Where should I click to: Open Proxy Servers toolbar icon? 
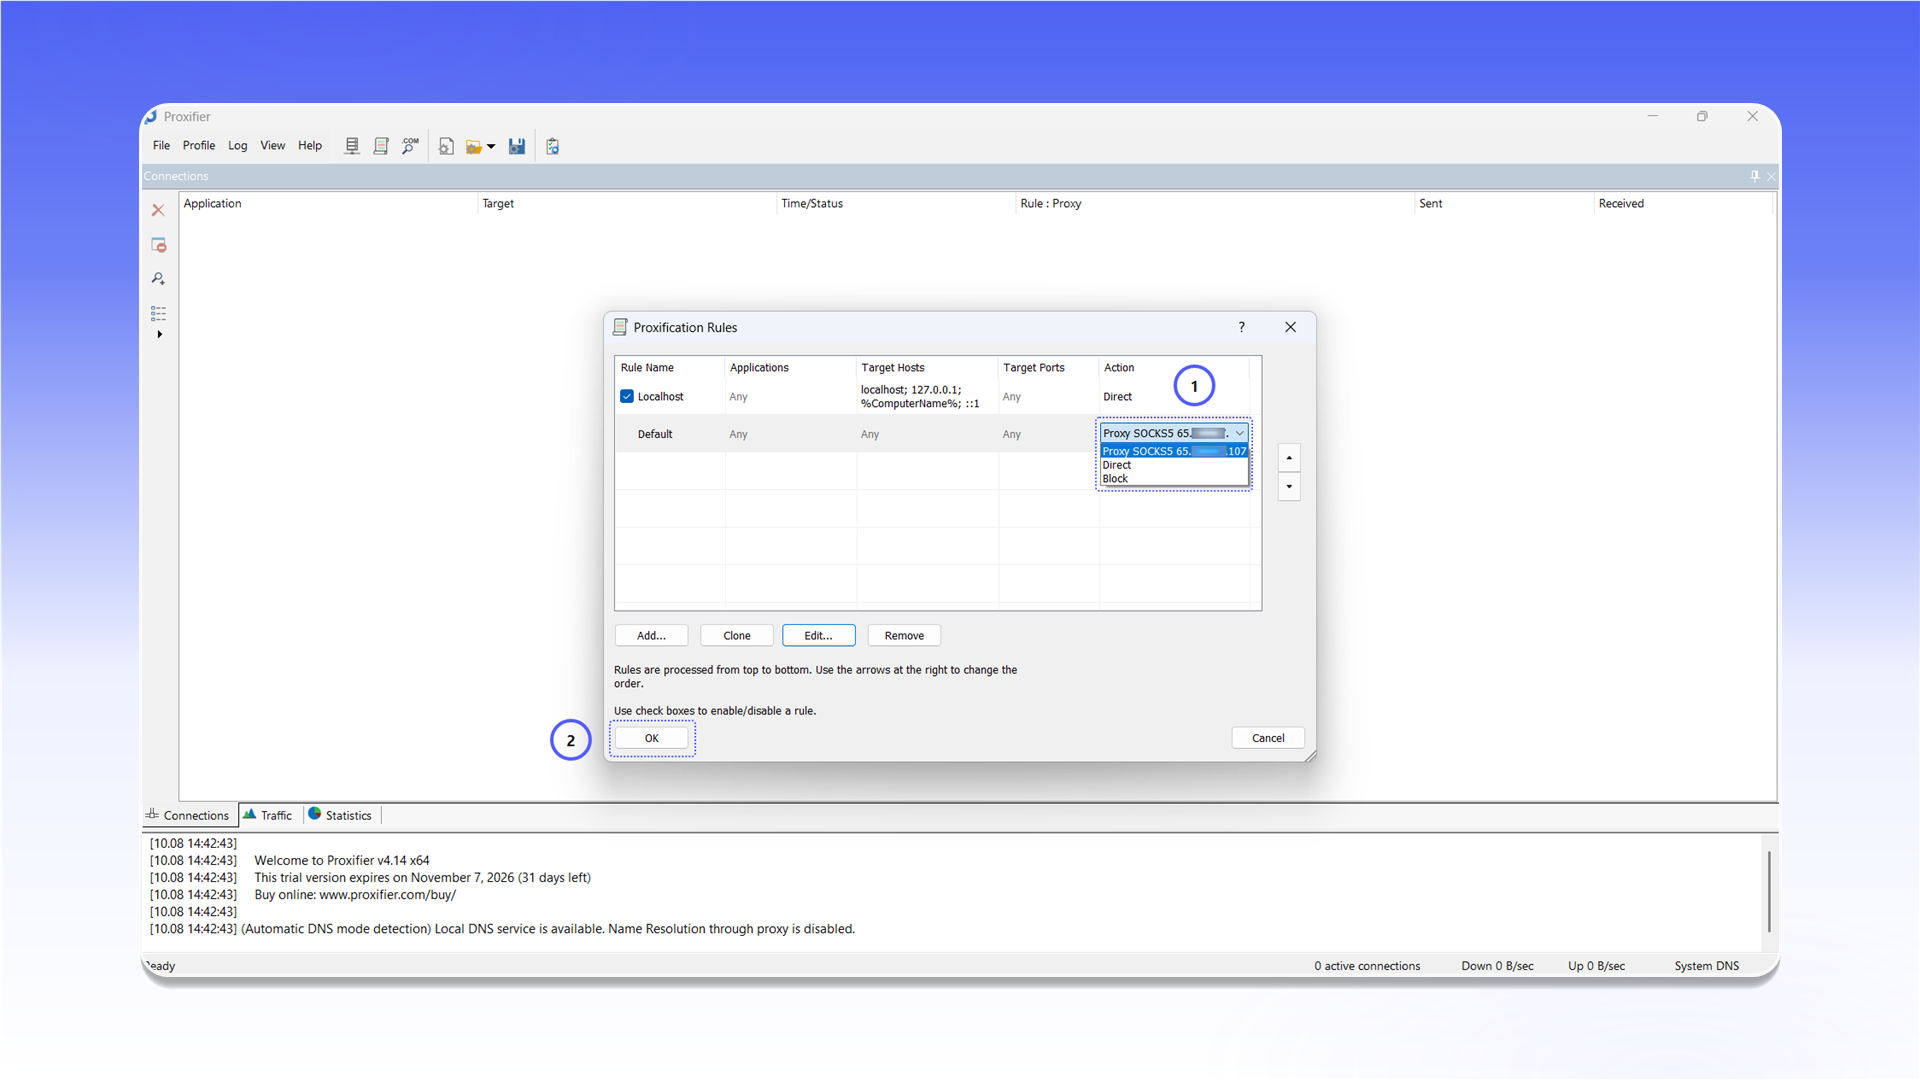[352, 146]
